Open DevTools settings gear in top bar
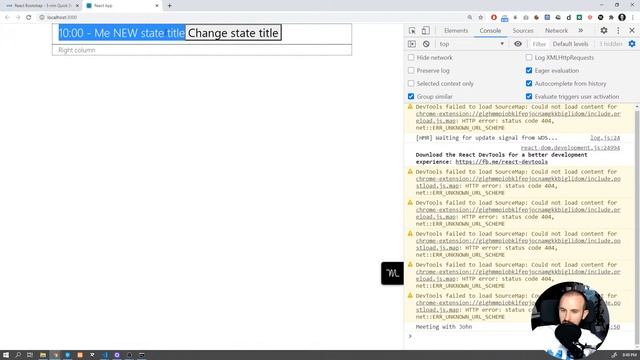Image resolution: width=640 pixels, height=360 pixels. [x=604, y=31]
